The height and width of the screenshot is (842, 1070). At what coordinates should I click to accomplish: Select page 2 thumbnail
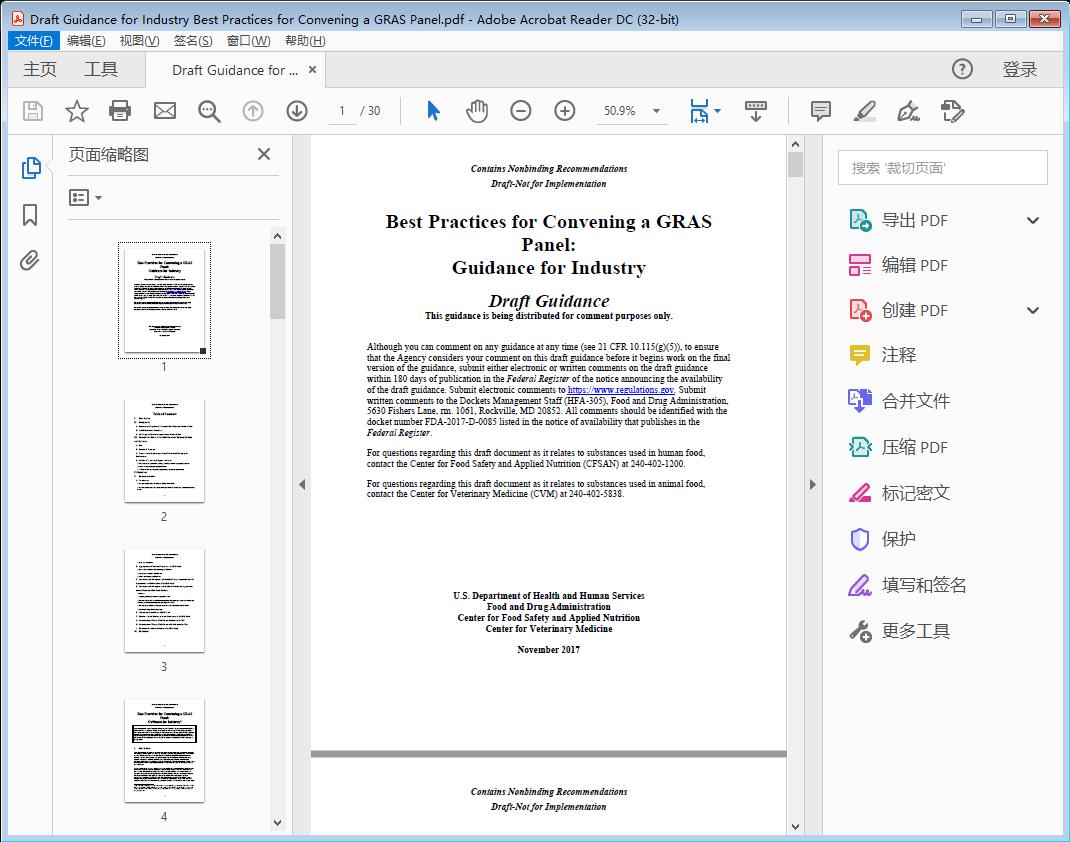pyautogui.click(x=163, y=452)
